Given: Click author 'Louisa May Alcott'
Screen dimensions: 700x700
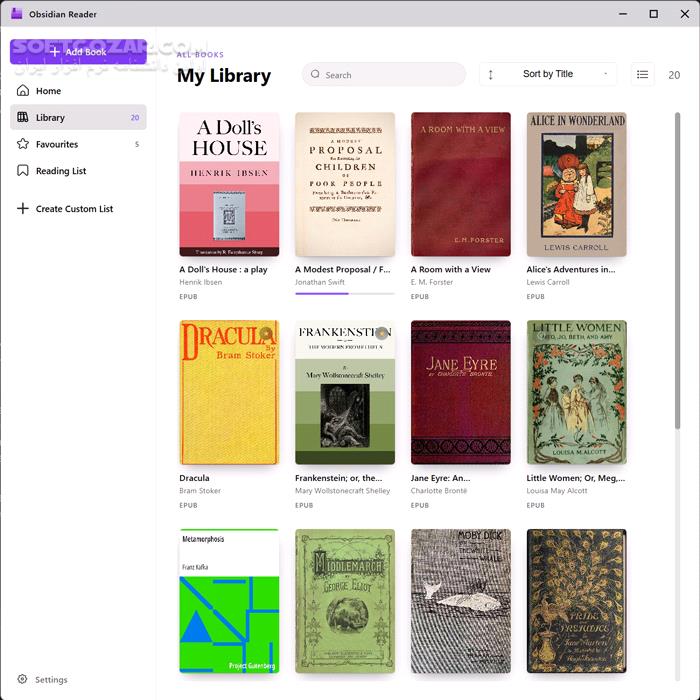Looking at the screenshot, I should [x=557, y=491].
